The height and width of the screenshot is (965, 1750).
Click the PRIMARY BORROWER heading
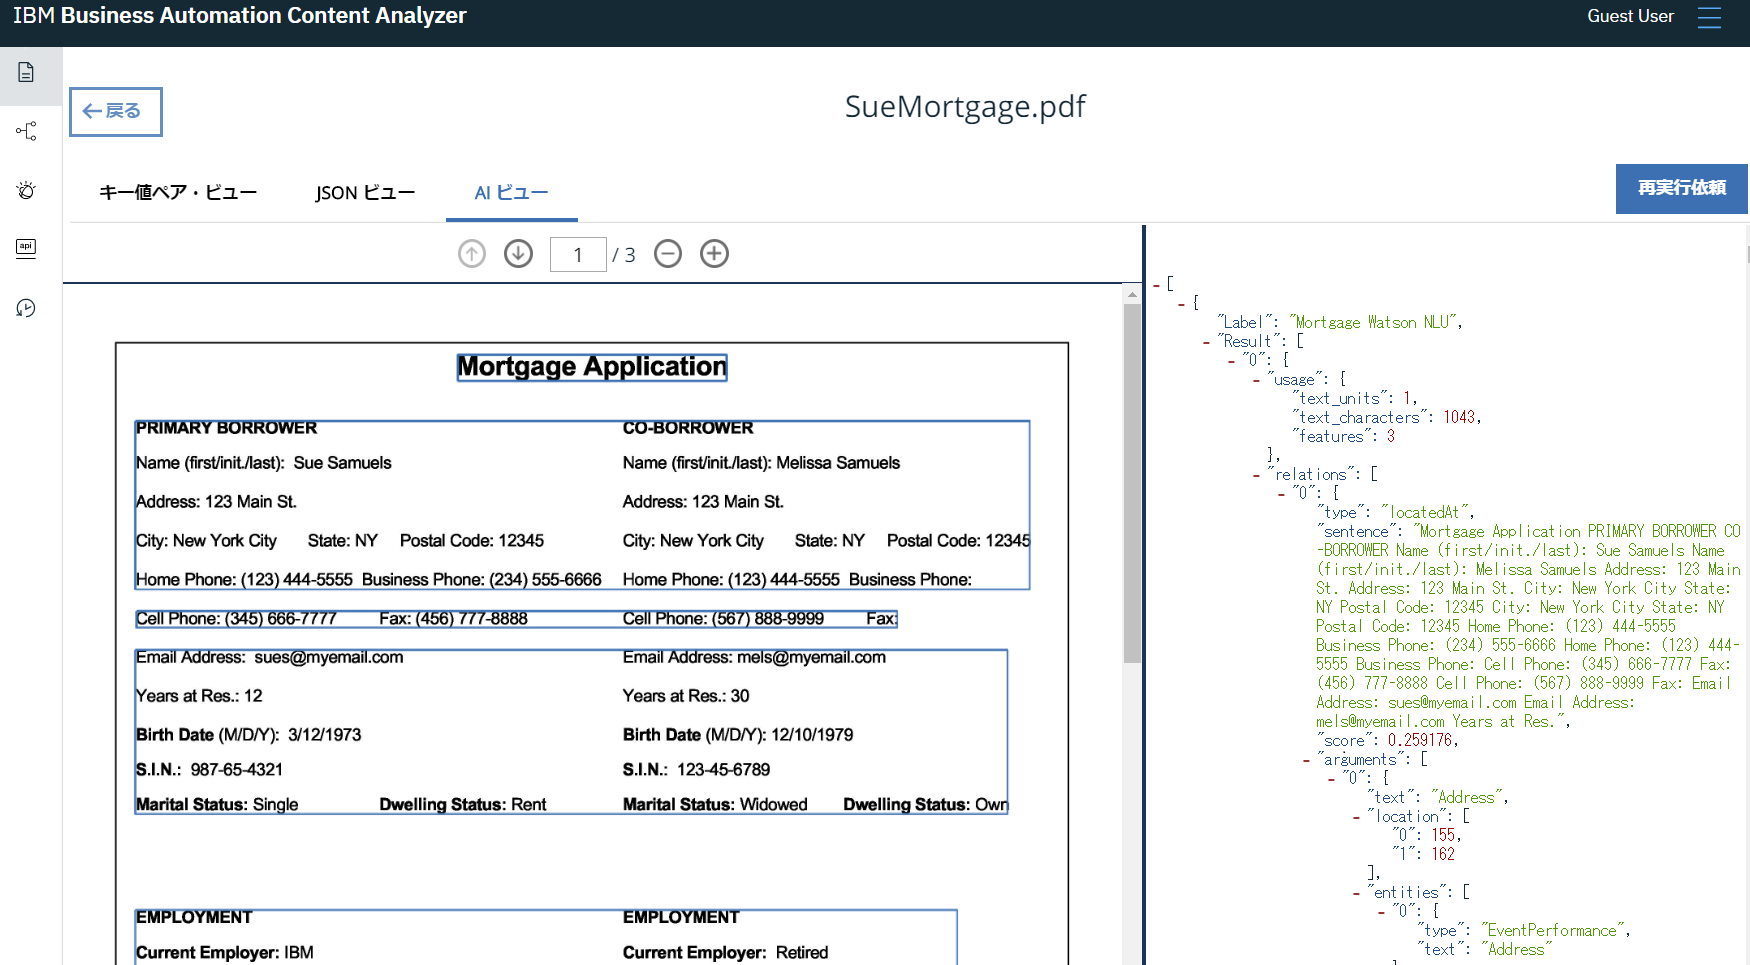click(227, 428)
